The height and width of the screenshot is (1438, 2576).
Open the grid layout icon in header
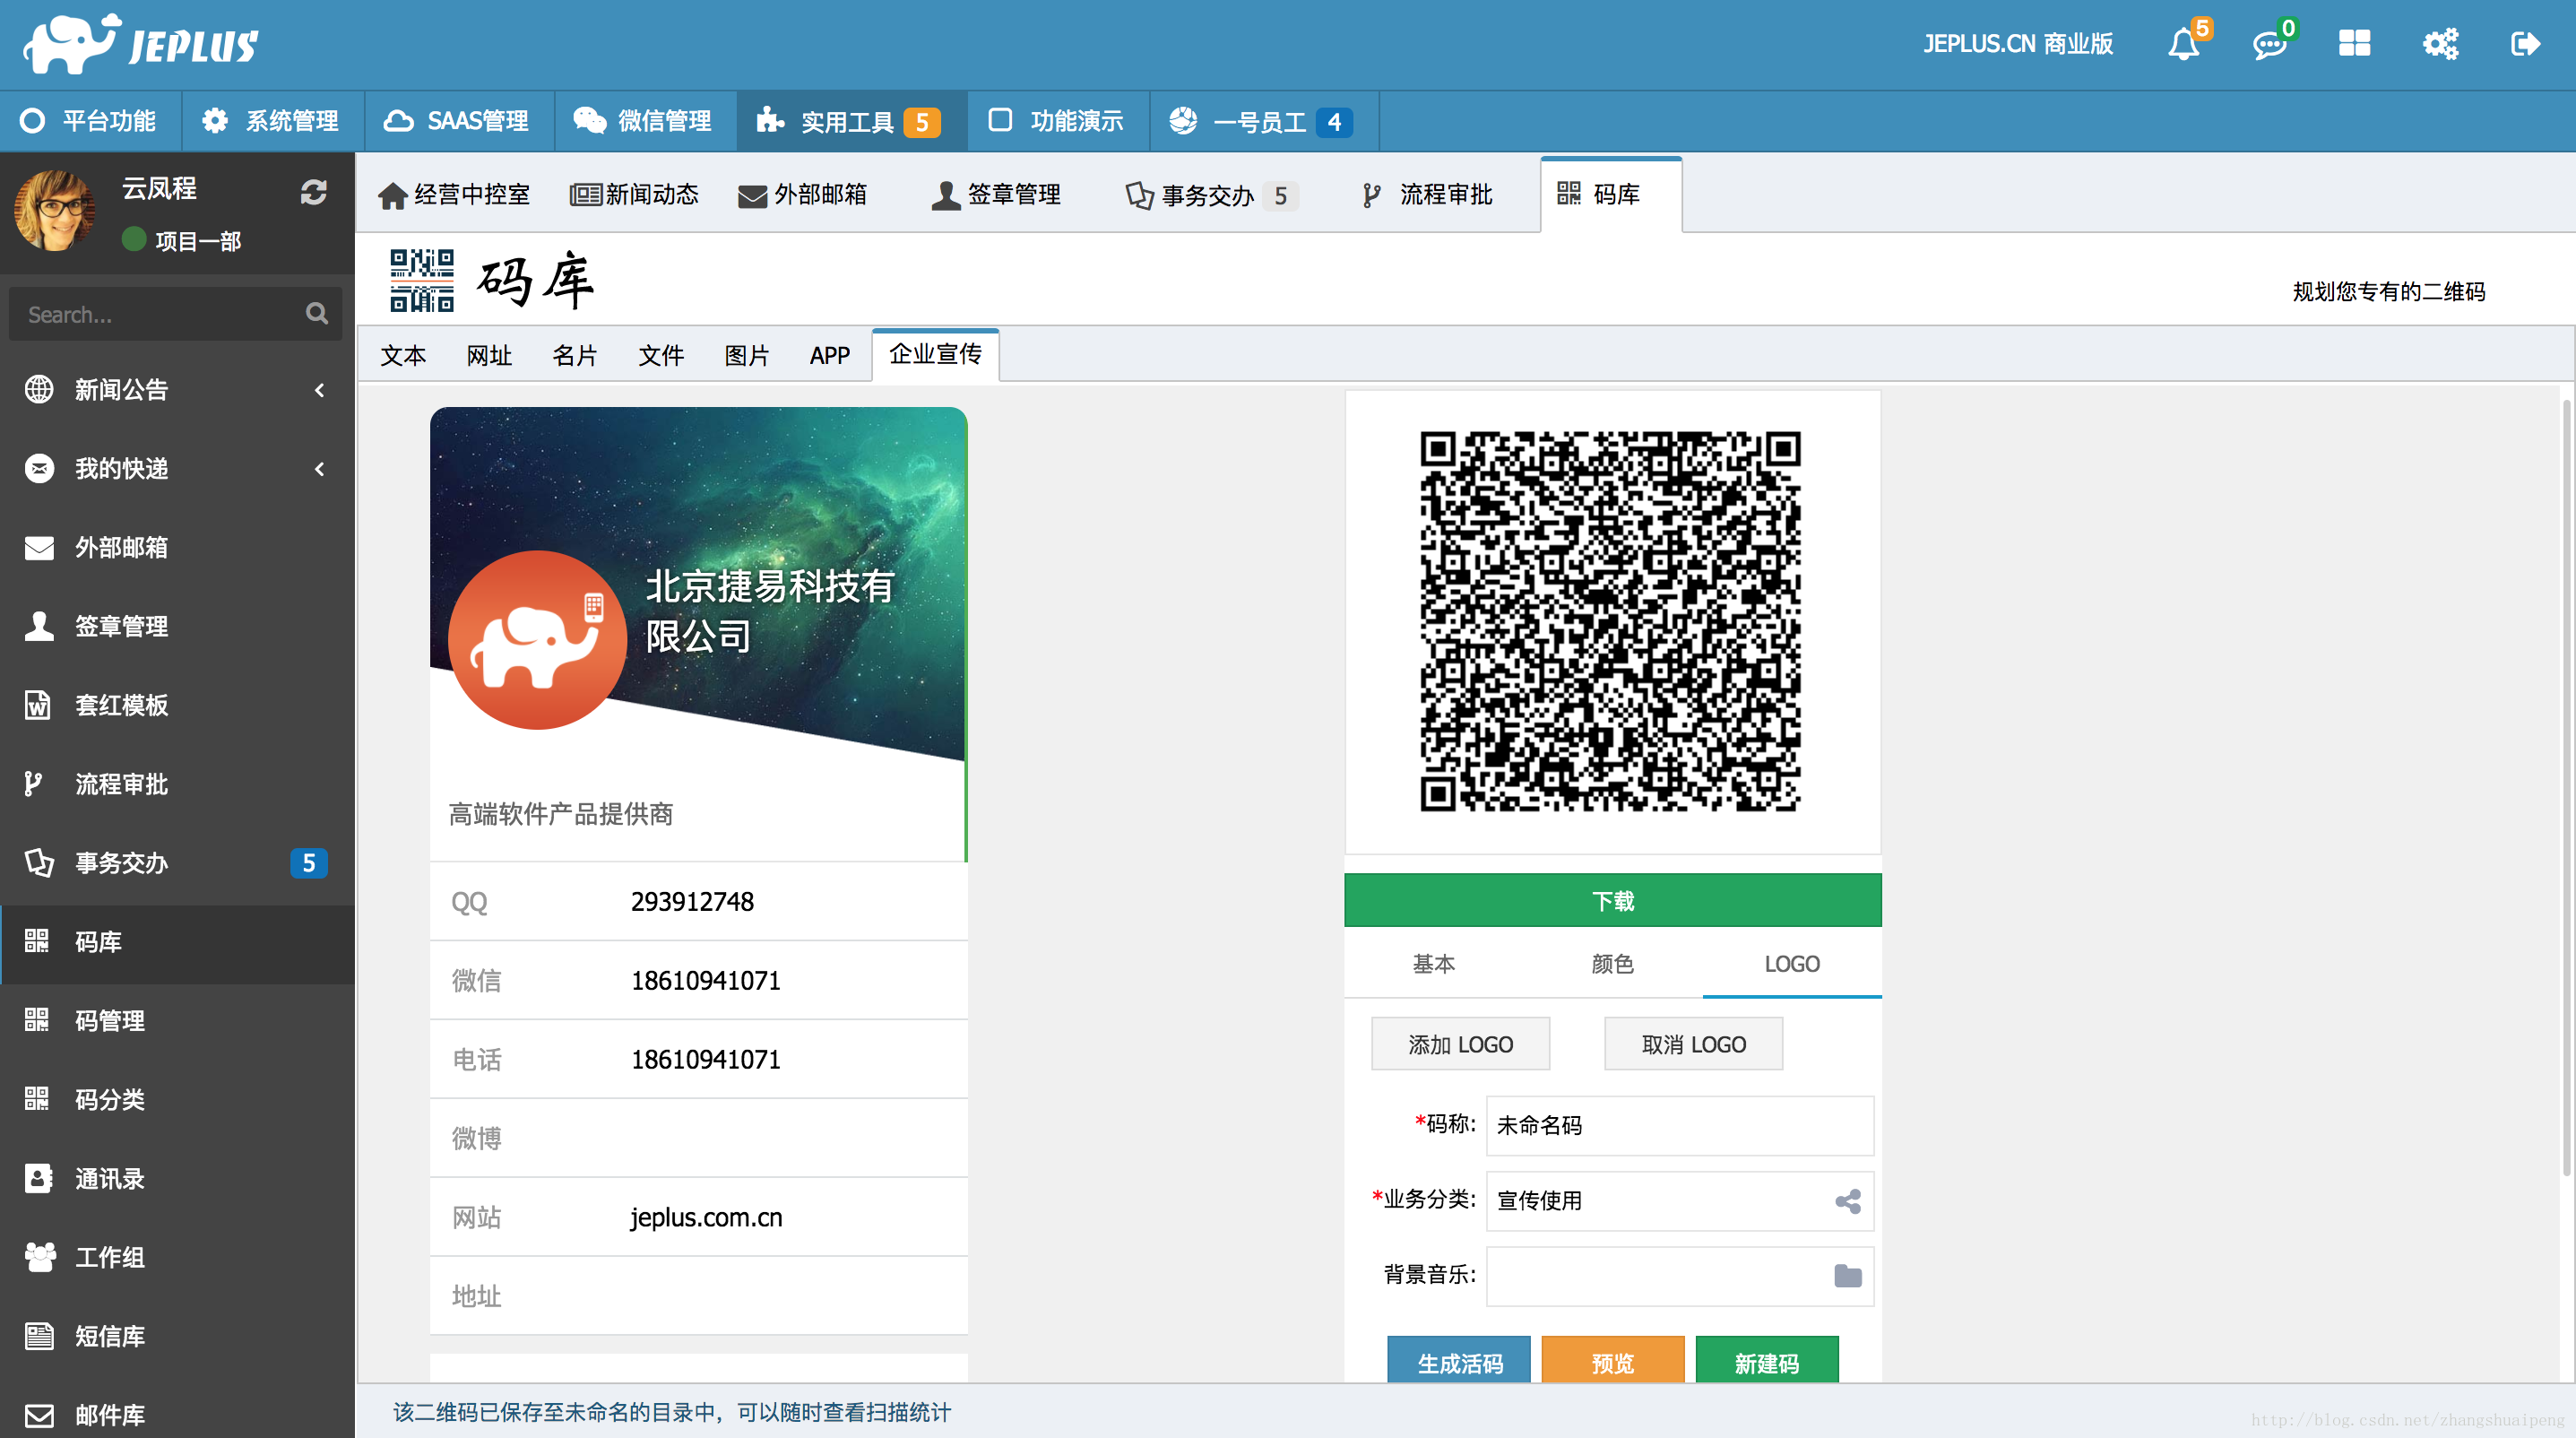click(2355, 43)
